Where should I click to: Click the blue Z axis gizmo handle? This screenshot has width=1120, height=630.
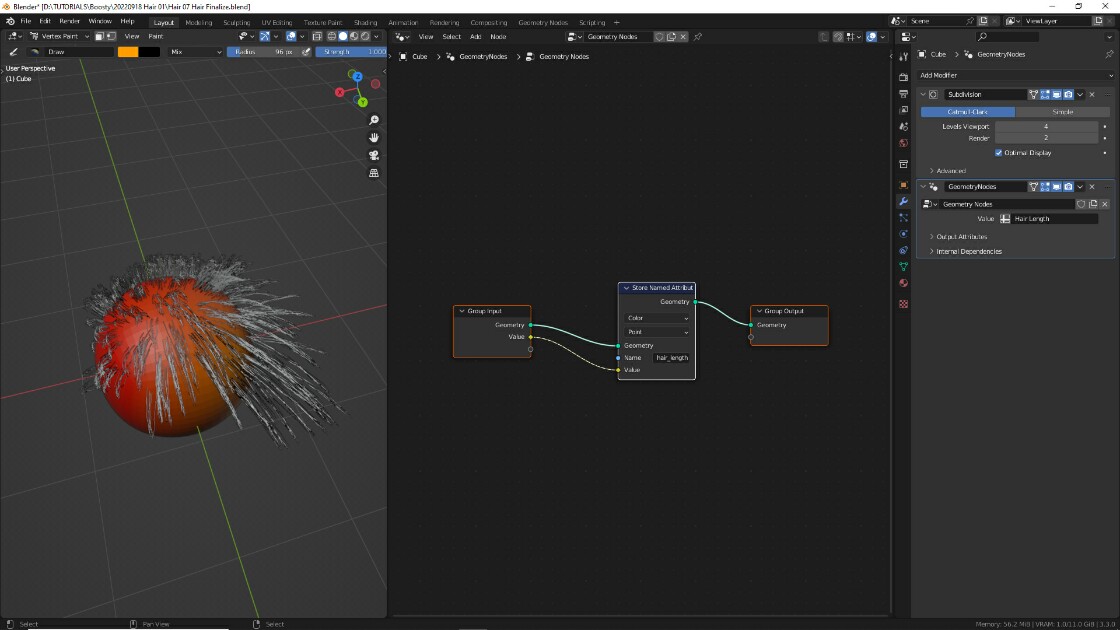click(x=357, y=76)
